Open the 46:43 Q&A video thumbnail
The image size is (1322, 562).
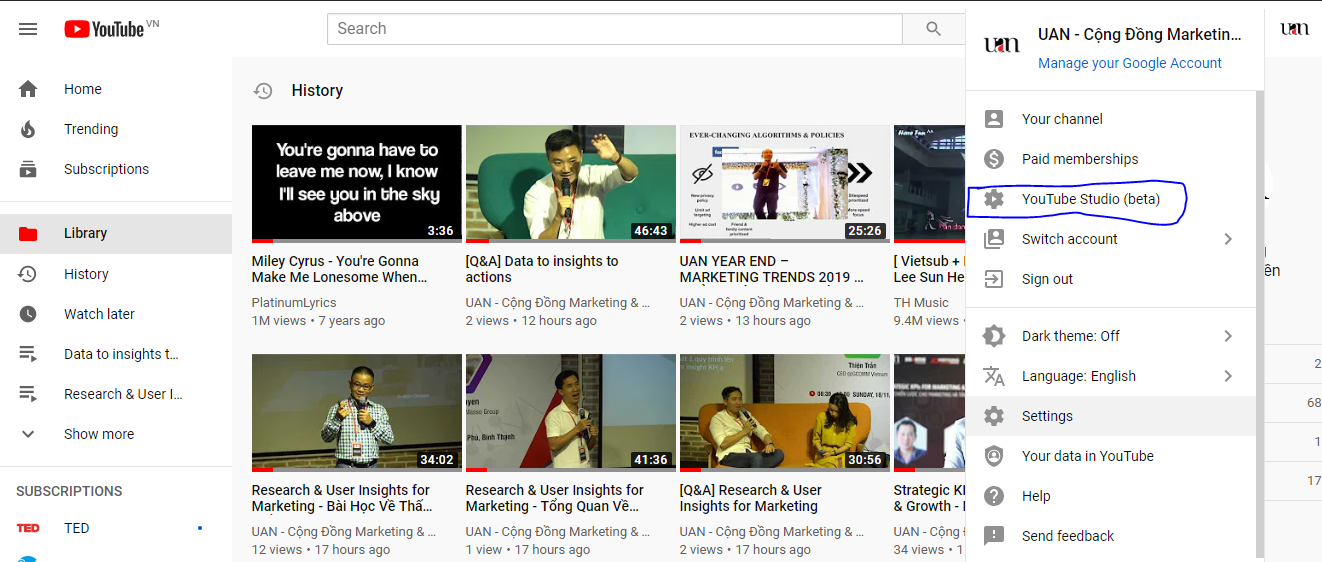(571, 184)
